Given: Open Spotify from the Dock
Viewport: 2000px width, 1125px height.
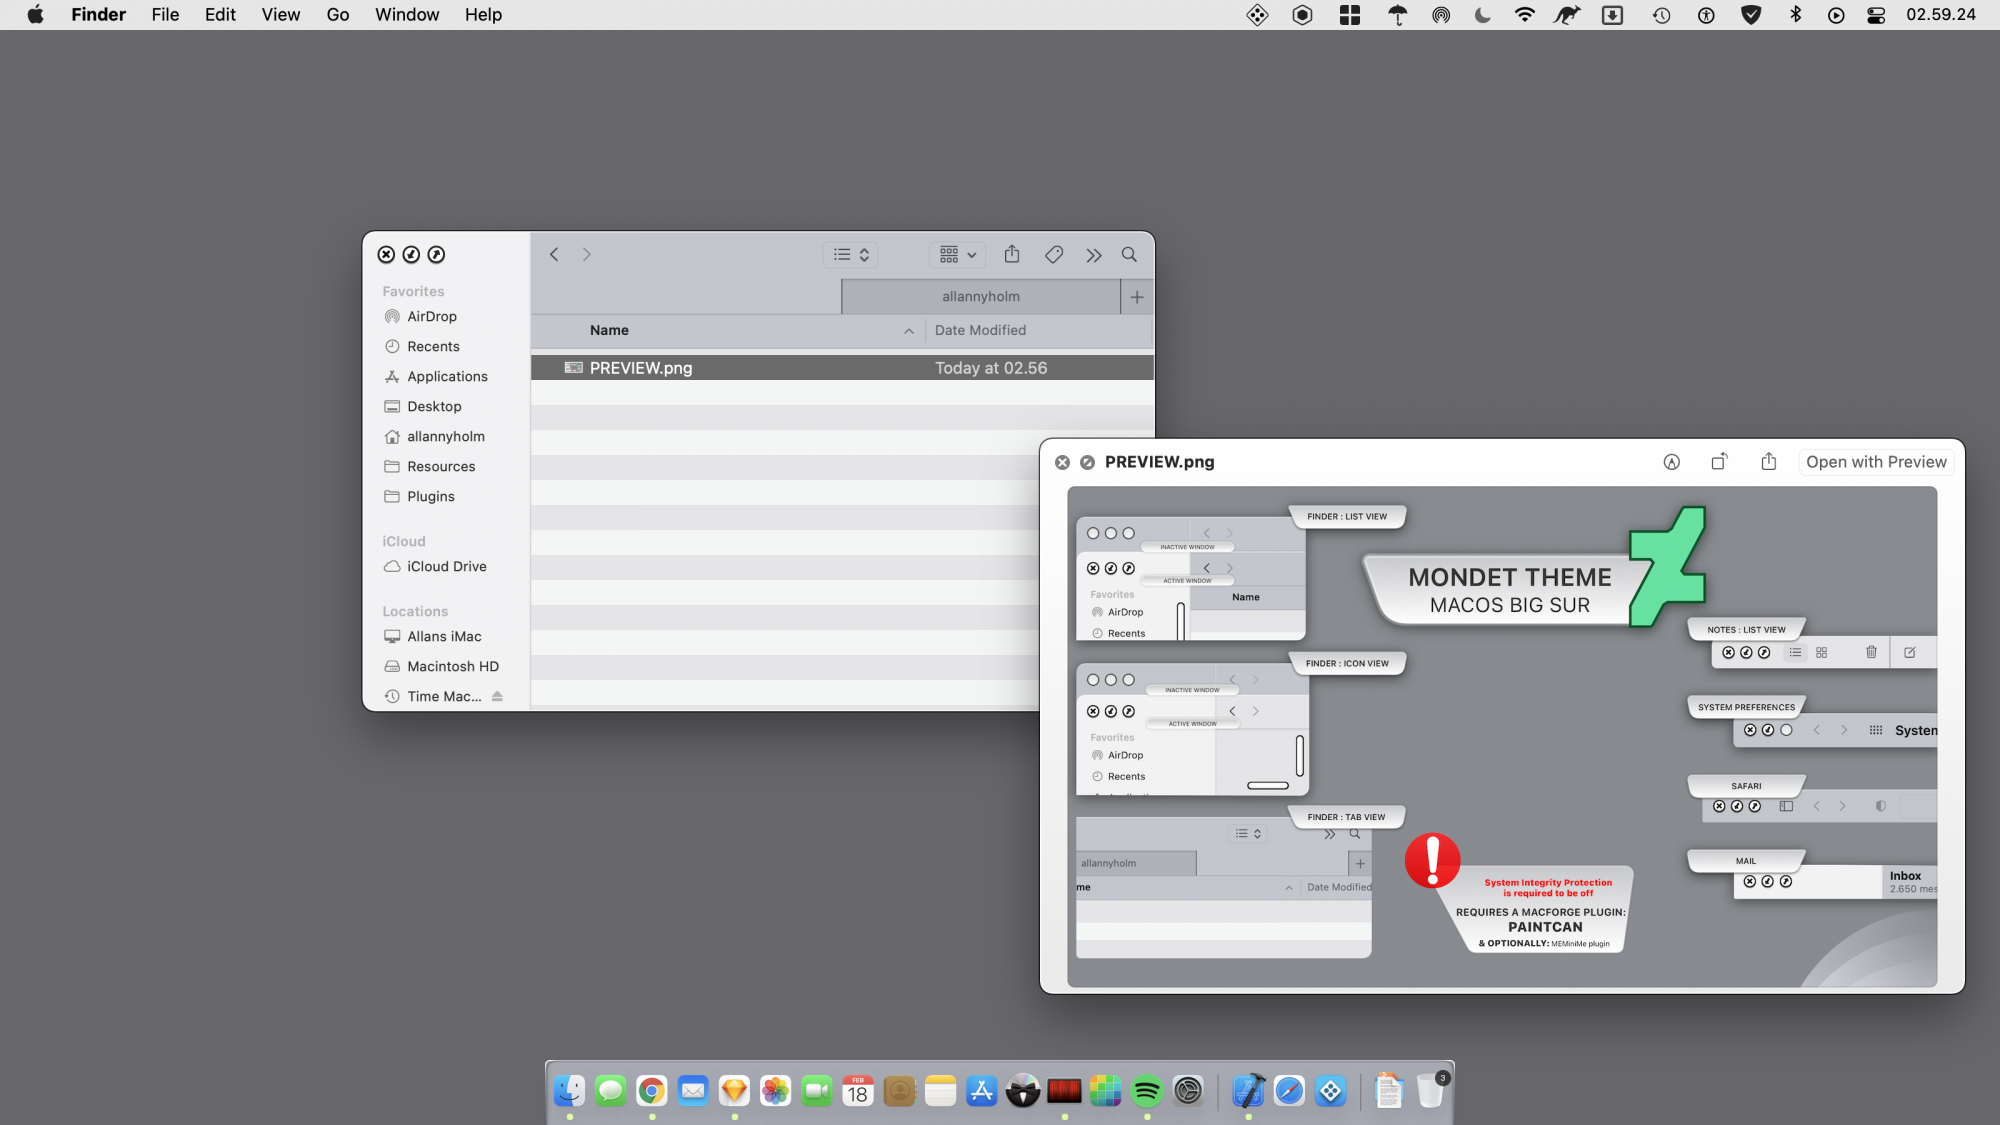Looking at the screenshot, I should click(1147, 1091).
